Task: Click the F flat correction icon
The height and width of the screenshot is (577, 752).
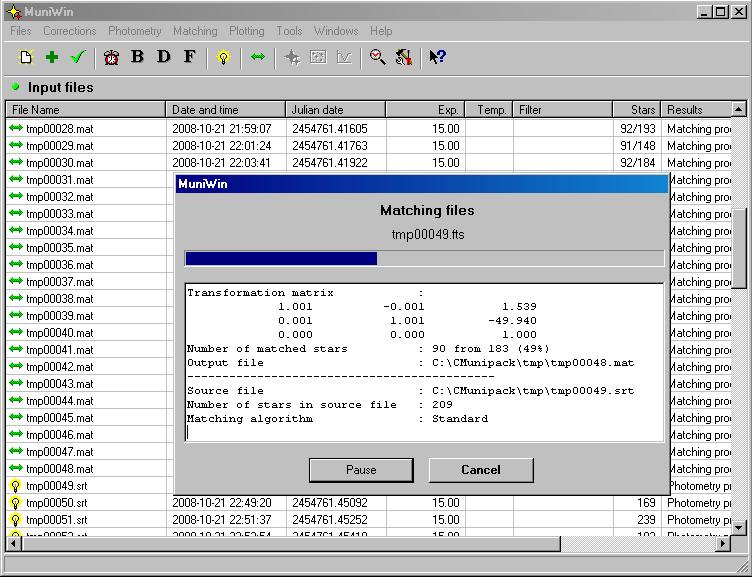Action: [189, 57]
